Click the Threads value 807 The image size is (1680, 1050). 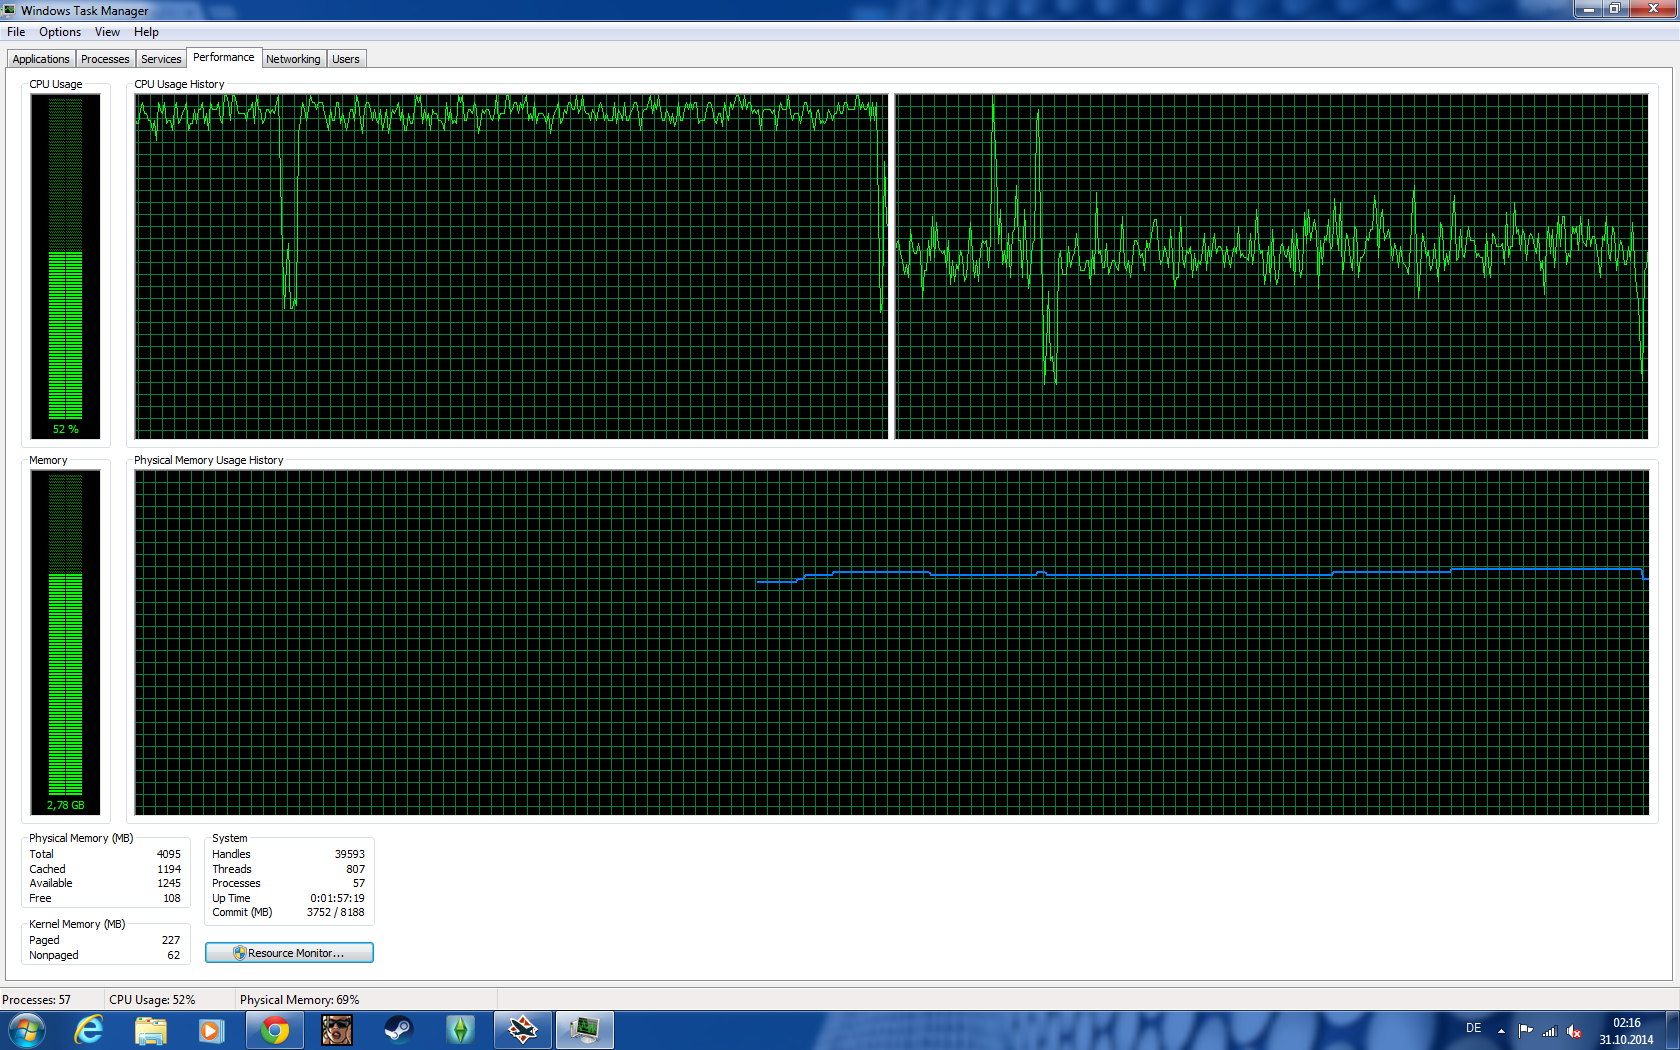point(355,869)
